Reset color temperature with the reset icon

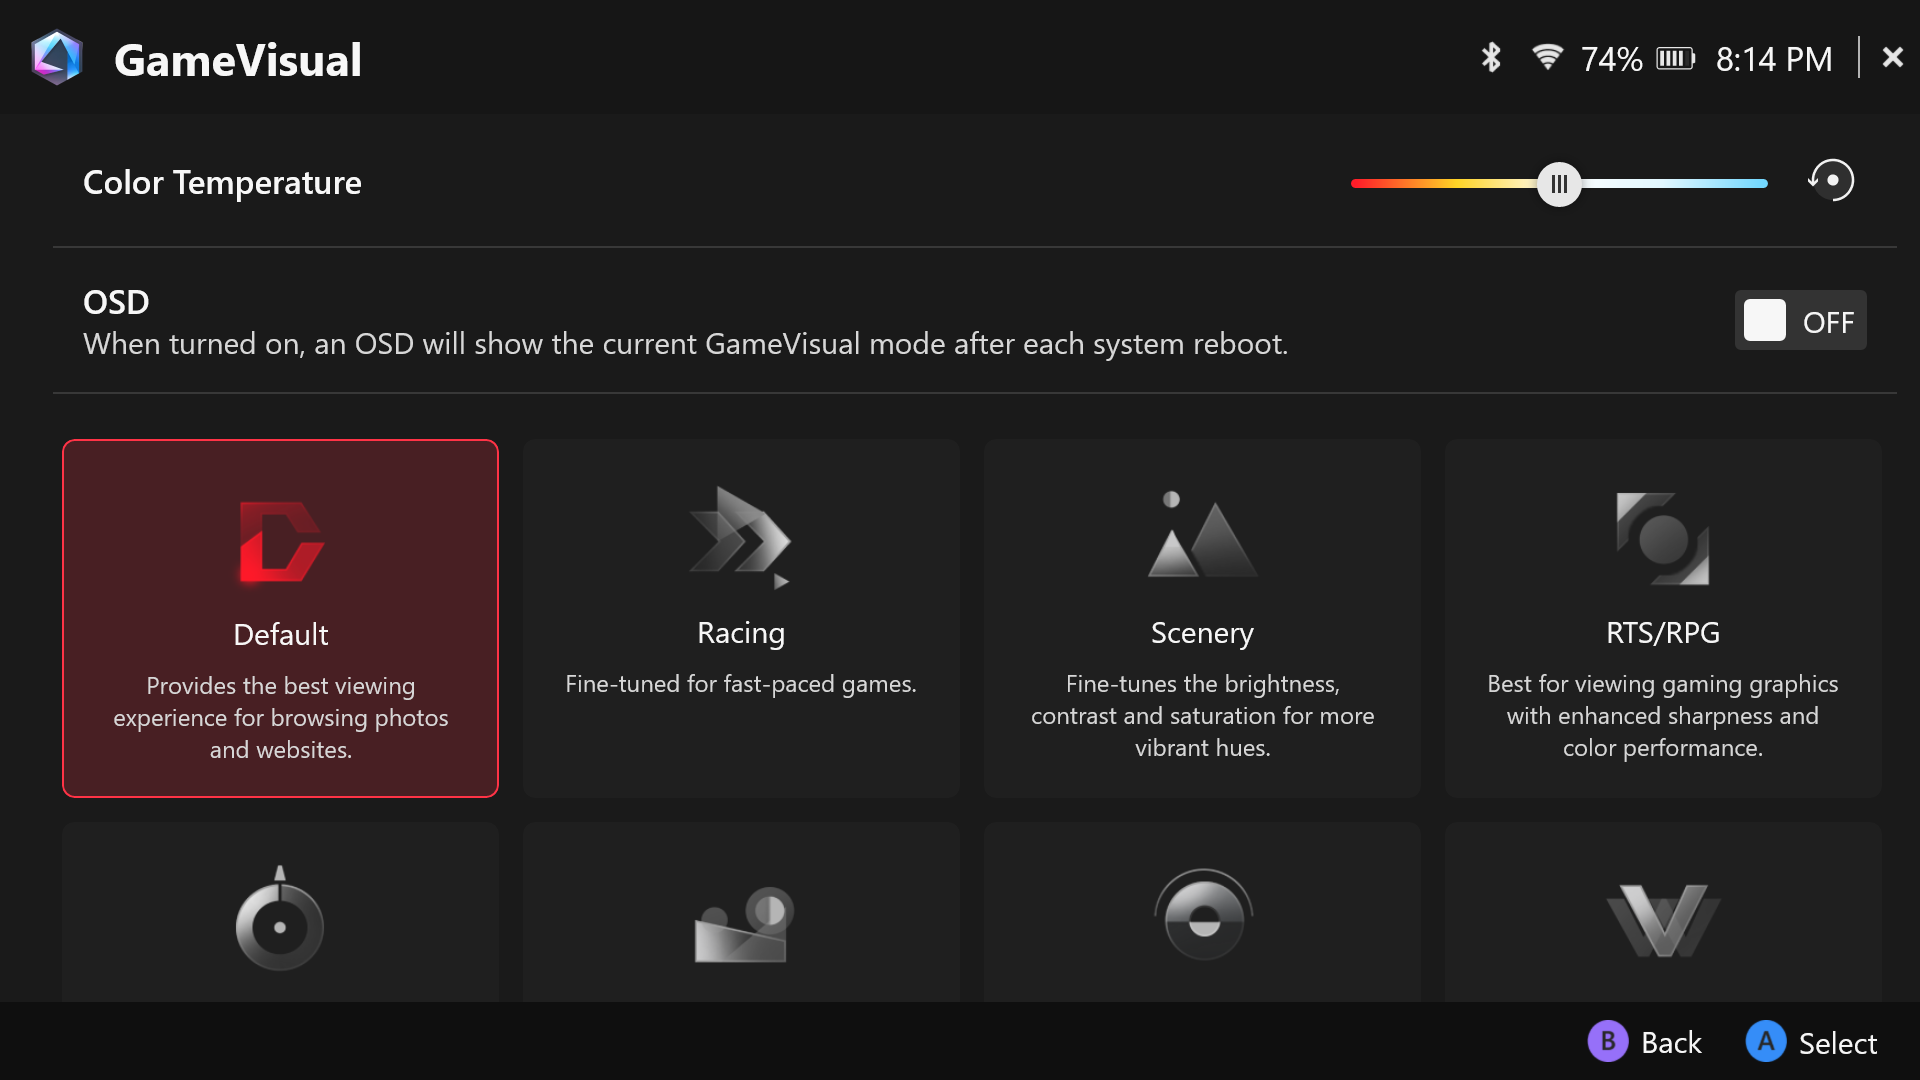[1831, 181]
